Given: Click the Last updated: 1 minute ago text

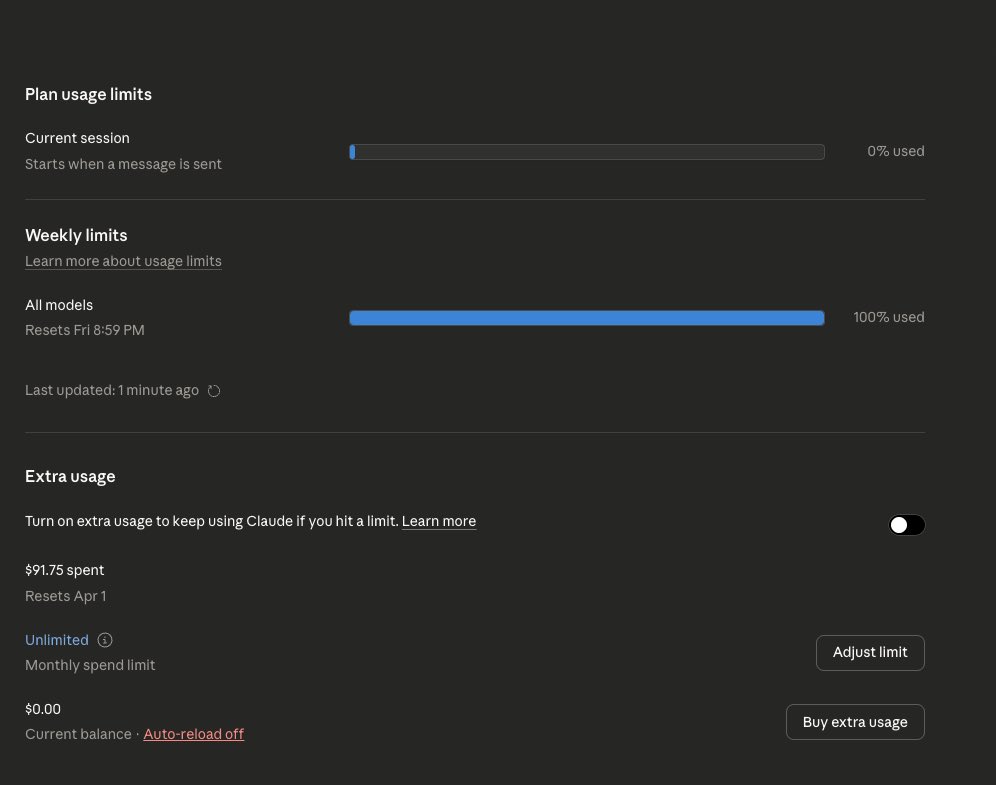Looking at the screenshot, I should [112, 390].
